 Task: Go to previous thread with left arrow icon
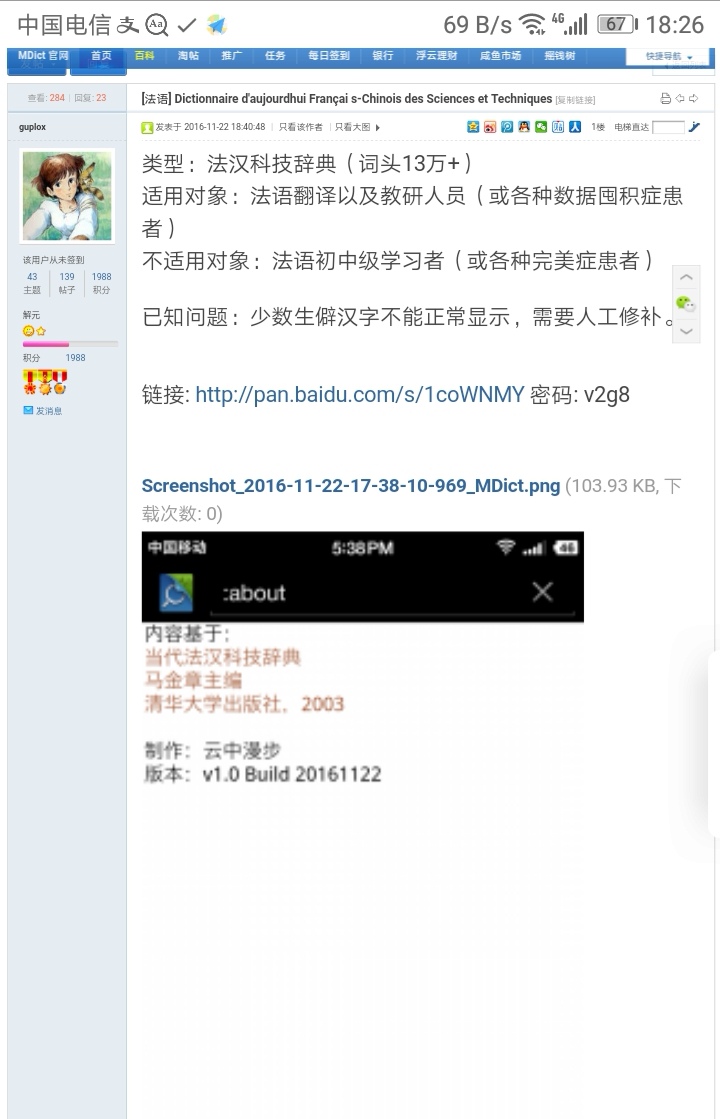click(680, 98)
